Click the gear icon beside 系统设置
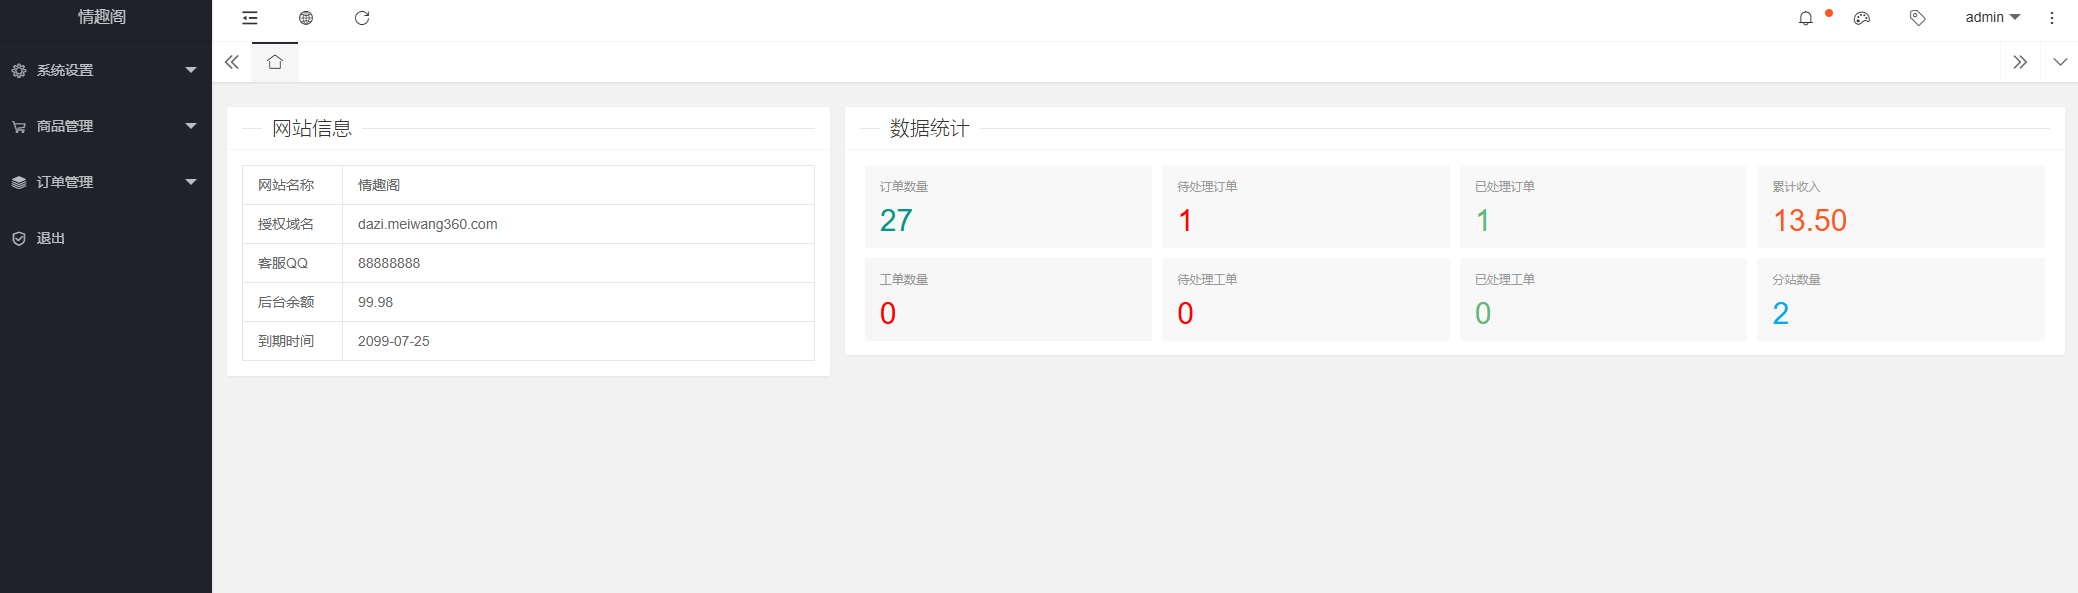The width and height of the screenshot is (2078, 593). point(19,71)
